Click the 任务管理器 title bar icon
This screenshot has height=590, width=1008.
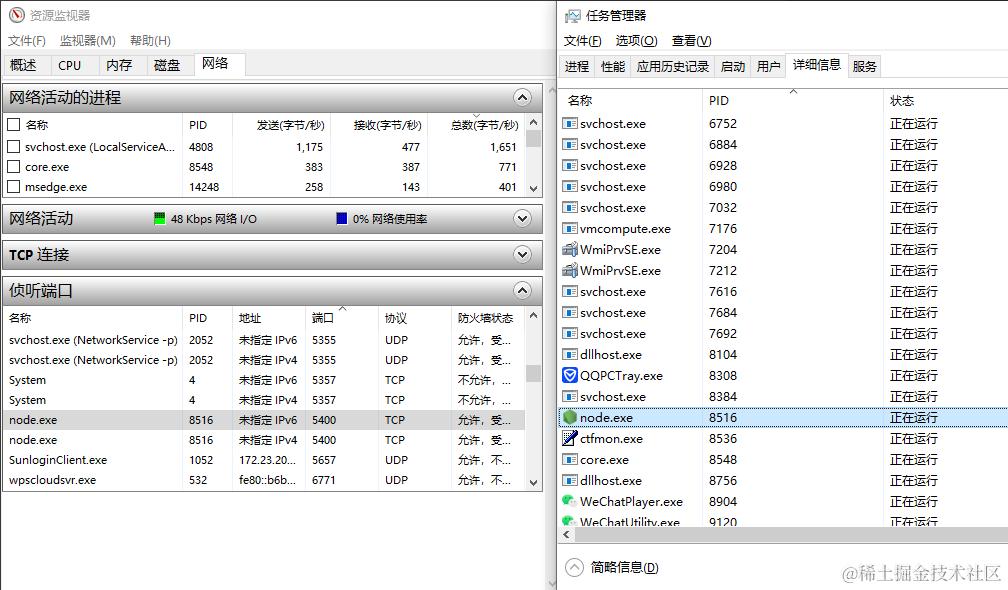572,14
